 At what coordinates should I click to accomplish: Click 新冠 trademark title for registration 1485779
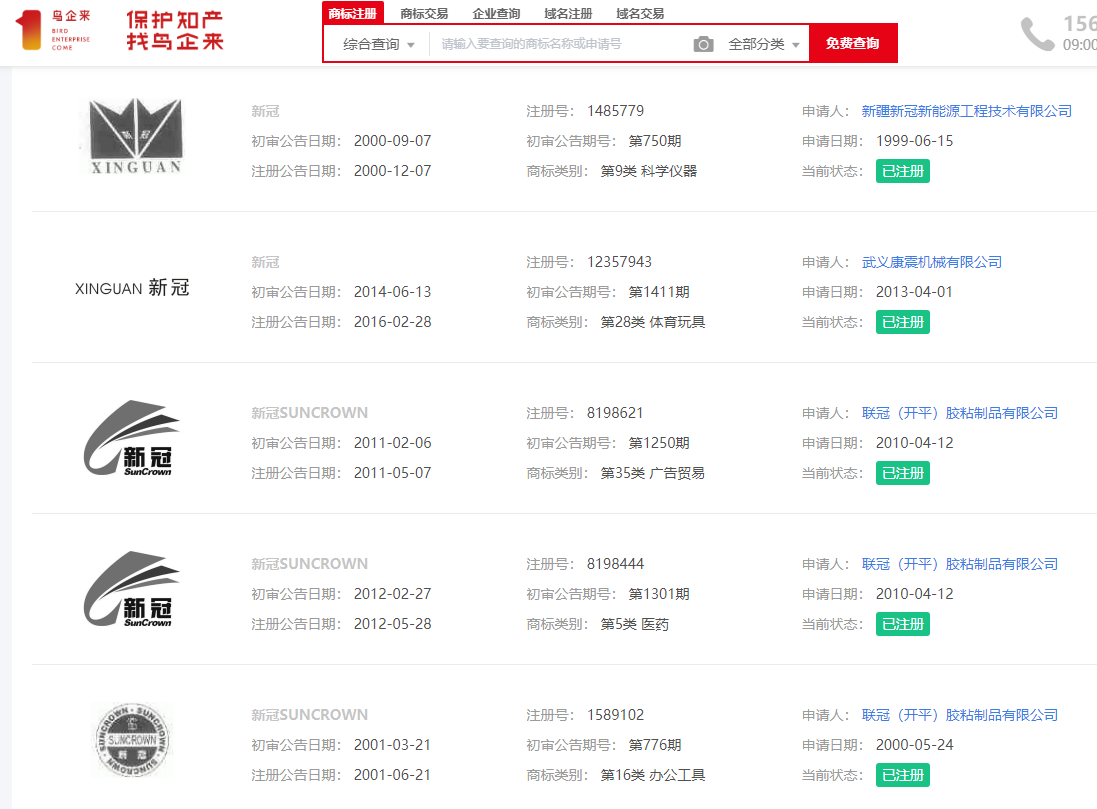(265, 111)
